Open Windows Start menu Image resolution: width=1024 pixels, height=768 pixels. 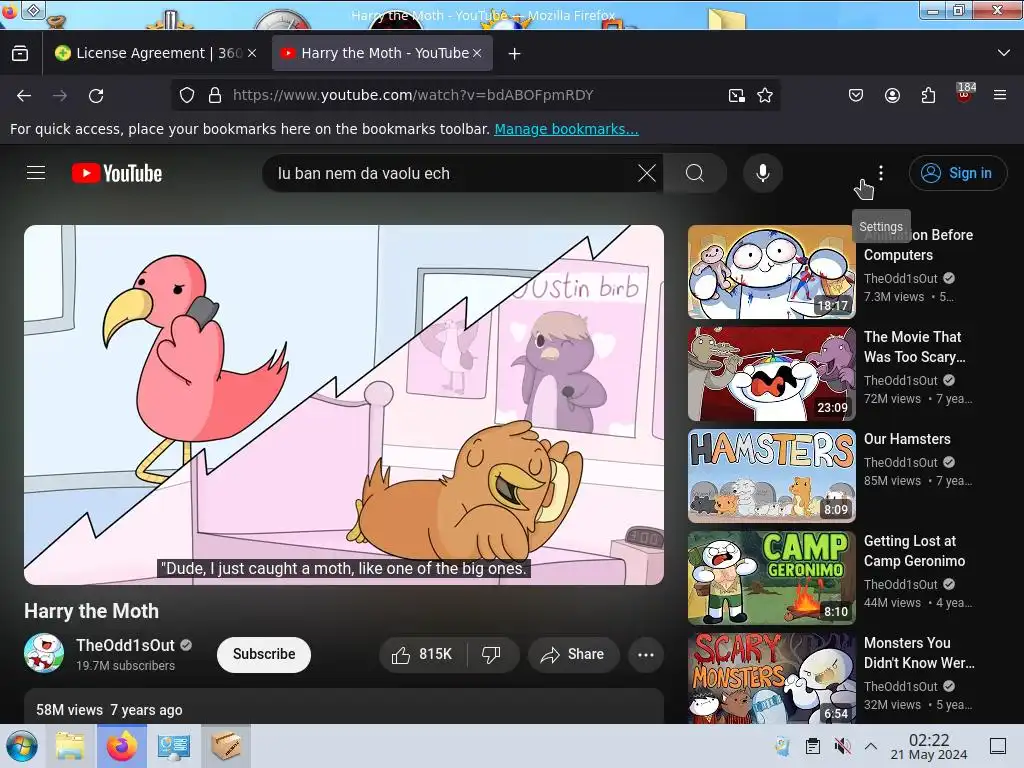pyautogui.click(x=22, y=746)
